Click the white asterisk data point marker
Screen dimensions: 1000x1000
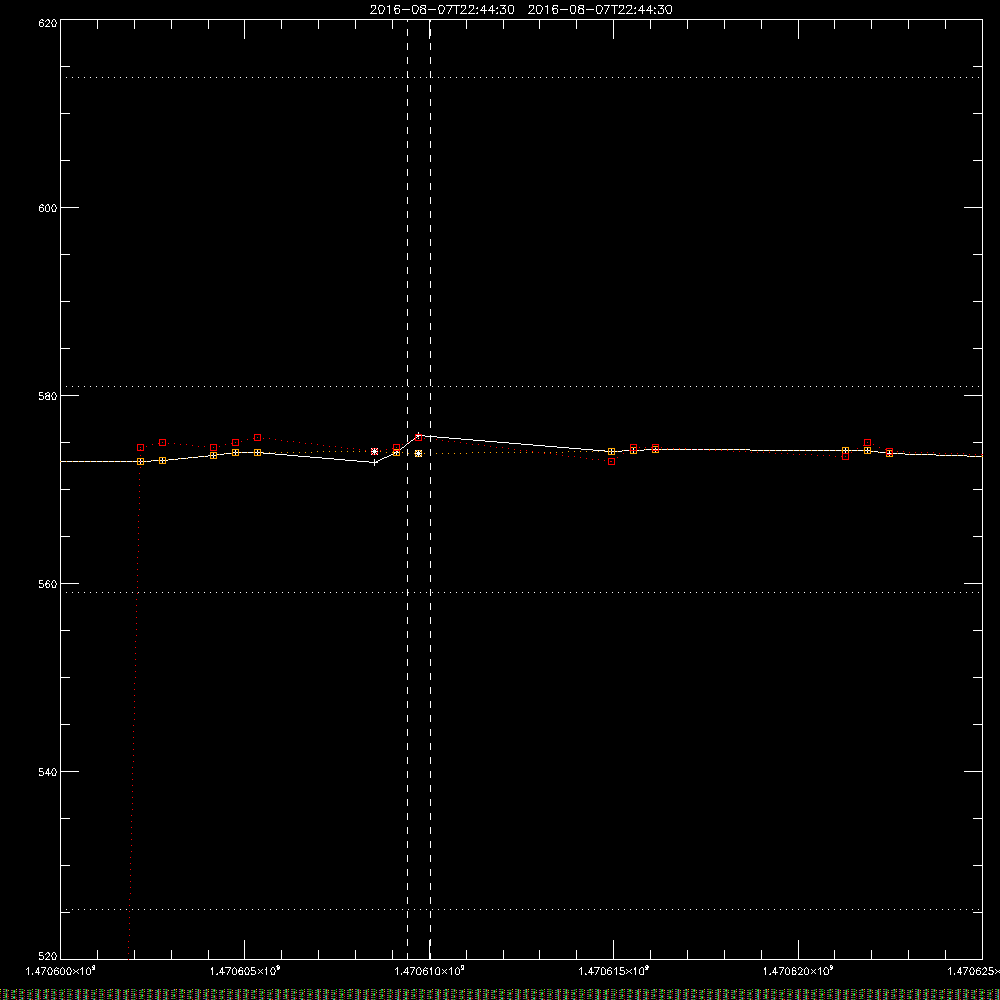tap(374, 452)
